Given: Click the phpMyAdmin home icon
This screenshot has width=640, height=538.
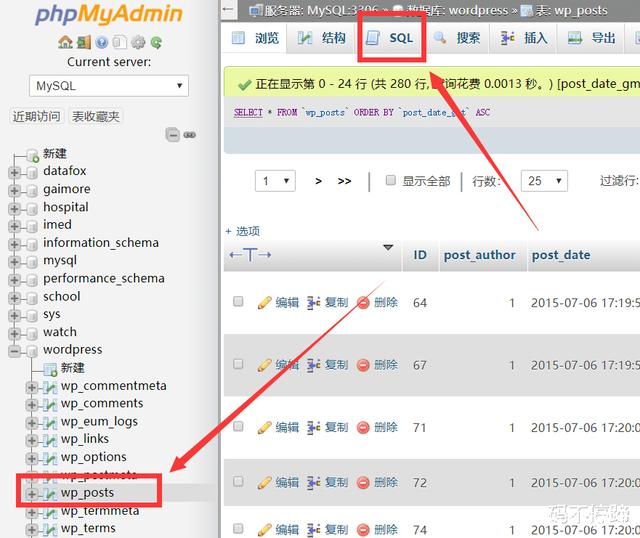Looking at the screenshot, I should (66, 43).
